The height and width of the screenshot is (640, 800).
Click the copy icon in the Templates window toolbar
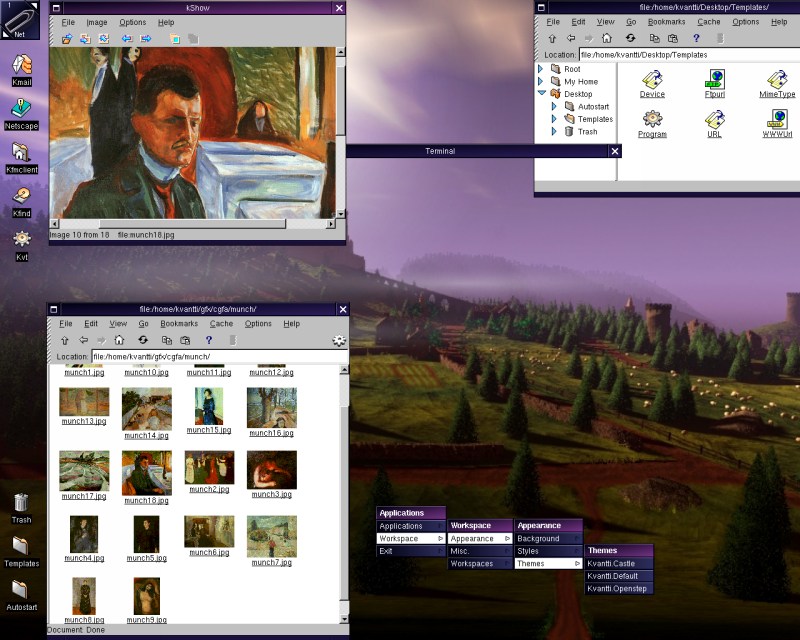pos(654,38)
